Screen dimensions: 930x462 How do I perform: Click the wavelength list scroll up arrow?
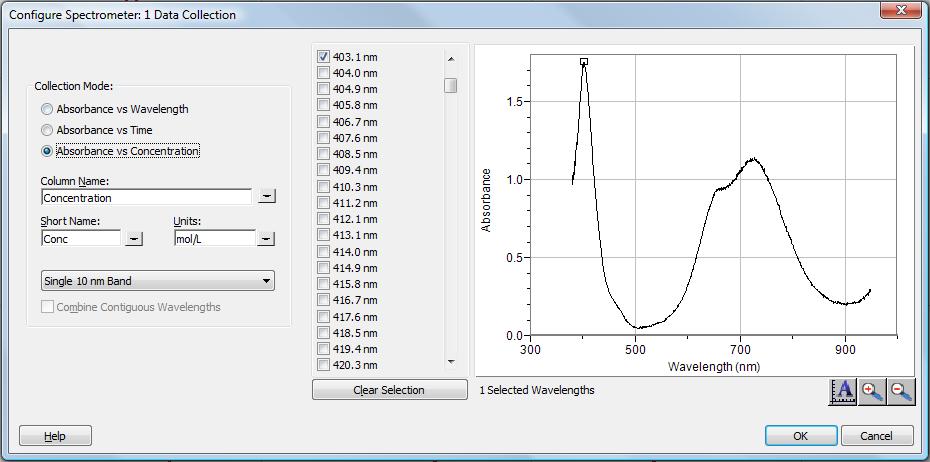(451, 59)
